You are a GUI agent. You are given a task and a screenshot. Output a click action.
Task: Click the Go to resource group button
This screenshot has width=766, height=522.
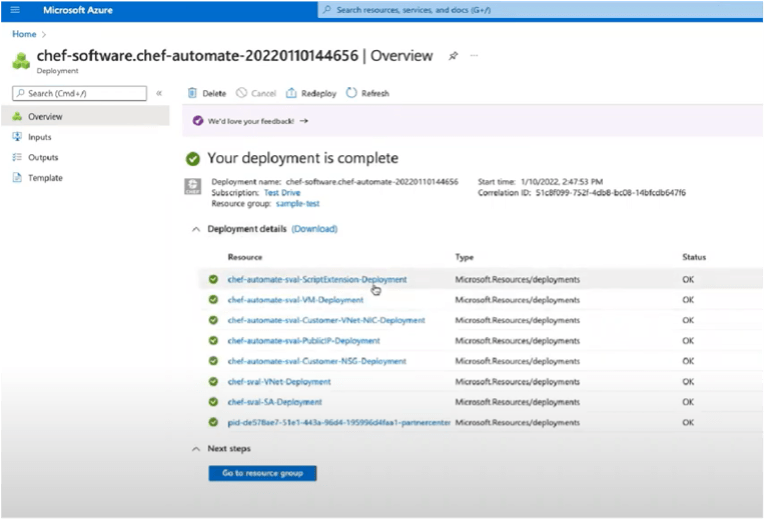262,473
